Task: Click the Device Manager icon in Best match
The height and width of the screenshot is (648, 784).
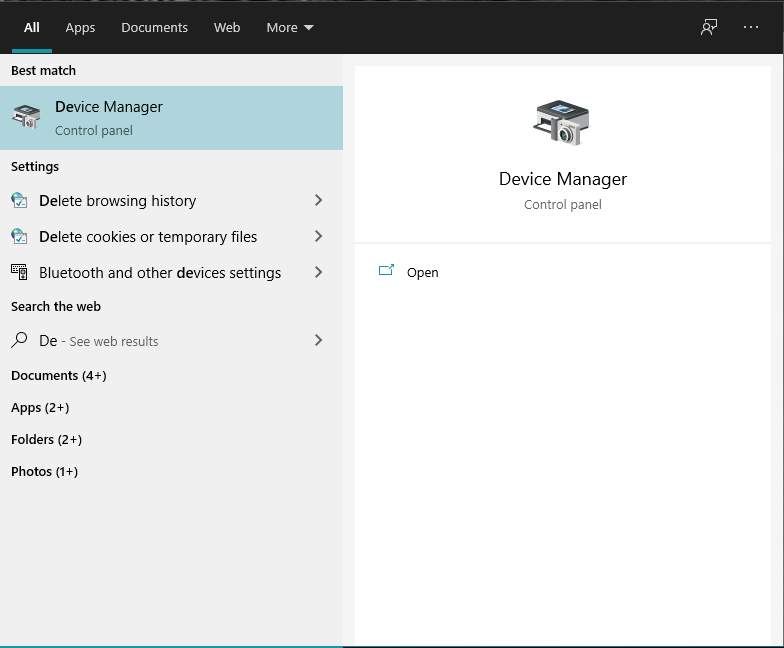Action: tap(26, 117)
